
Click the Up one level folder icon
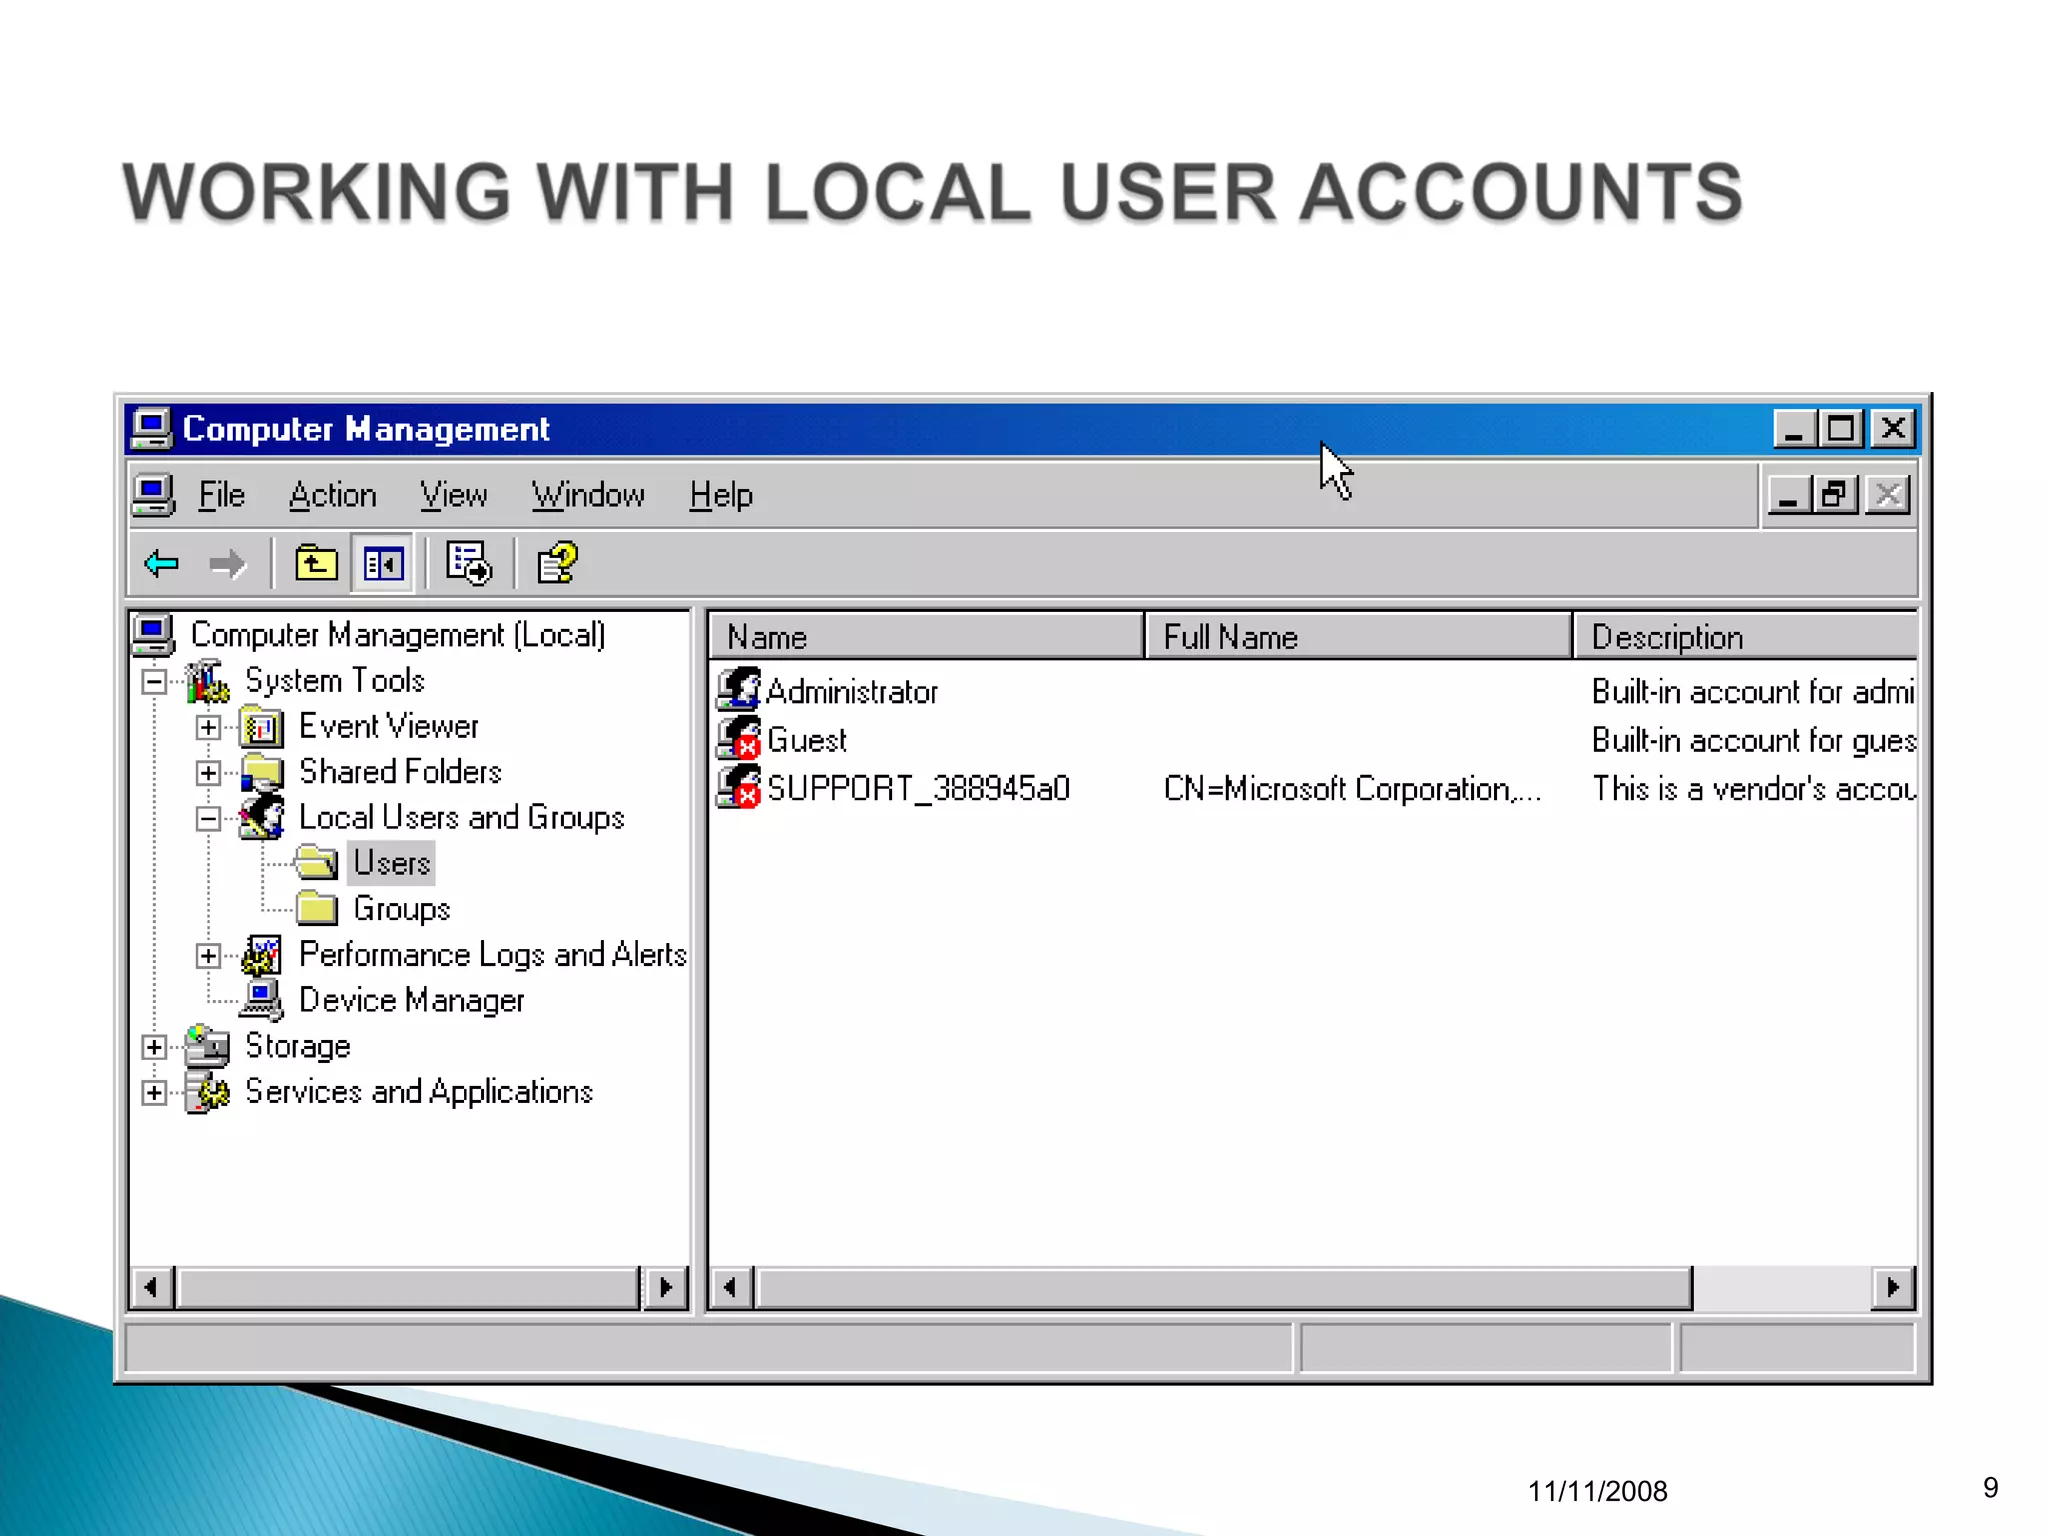pos(316,564)
